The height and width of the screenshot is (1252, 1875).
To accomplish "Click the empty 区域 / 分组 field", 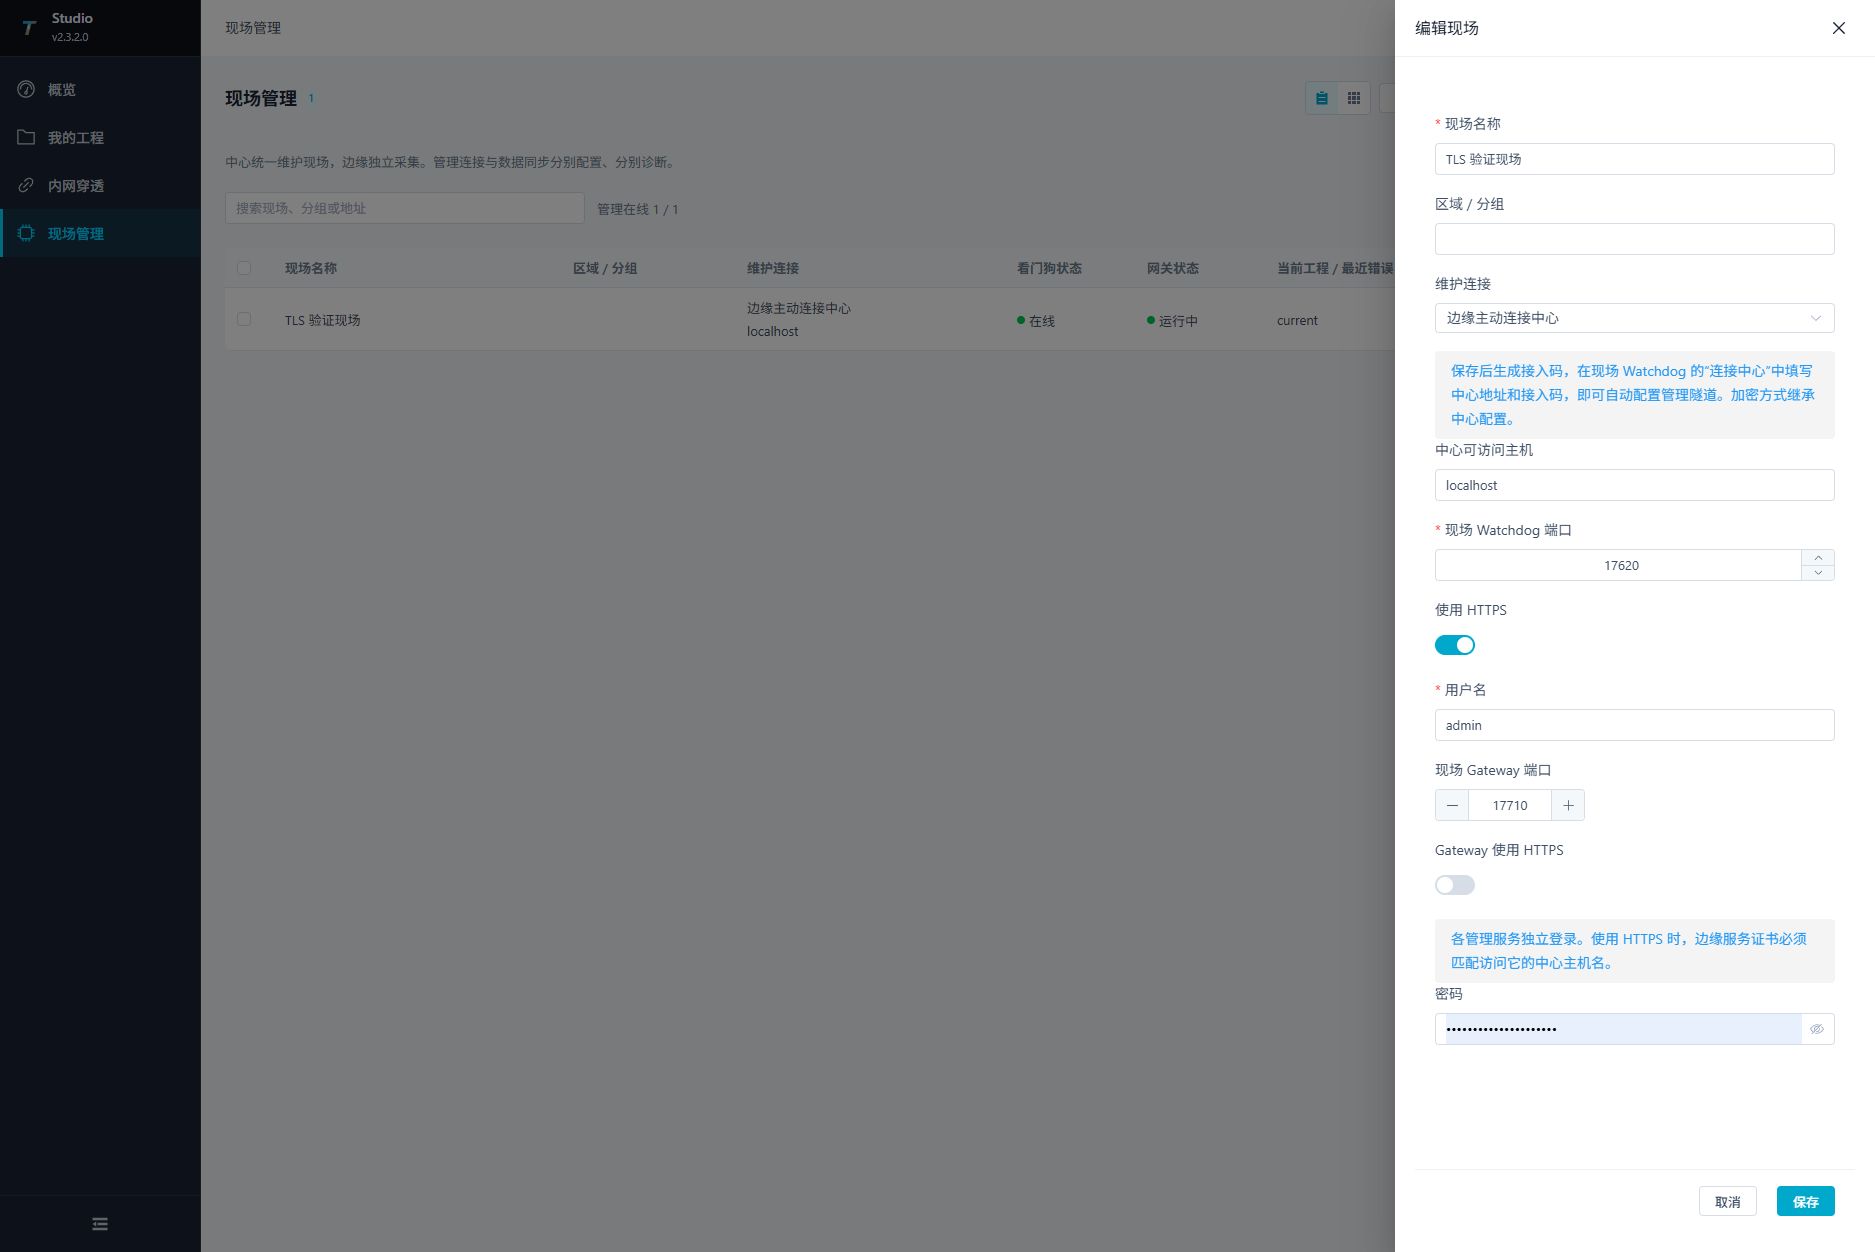I will (x=1634, y=239).
